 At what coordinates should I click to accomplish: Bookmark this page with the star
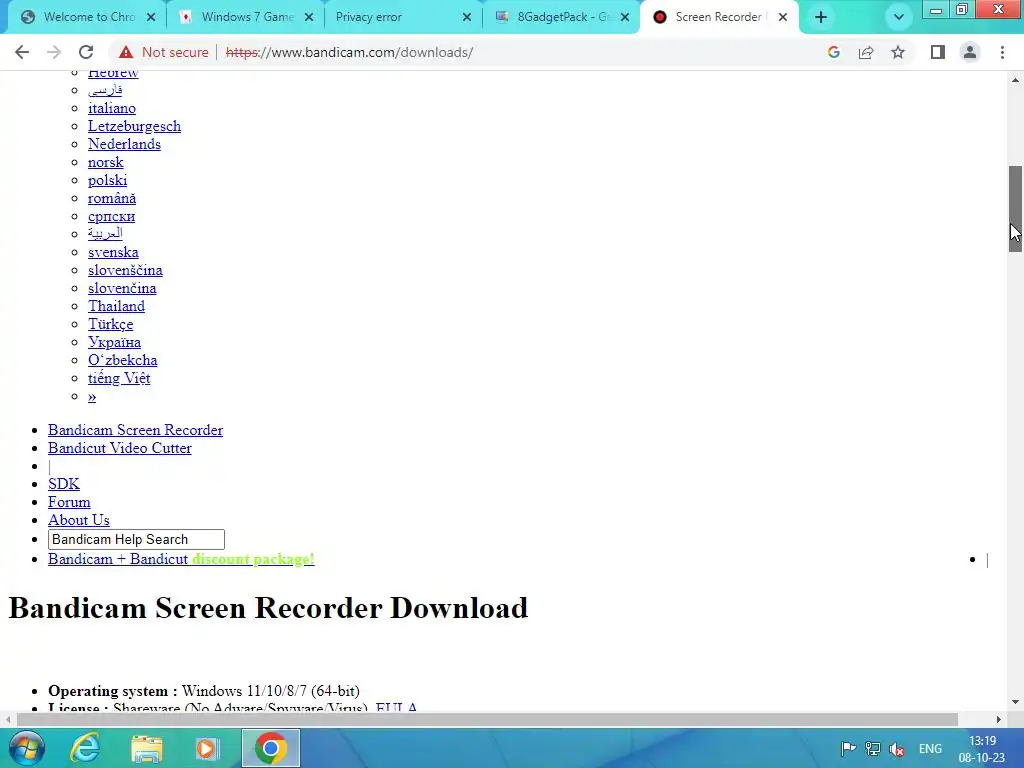(898, 52)
